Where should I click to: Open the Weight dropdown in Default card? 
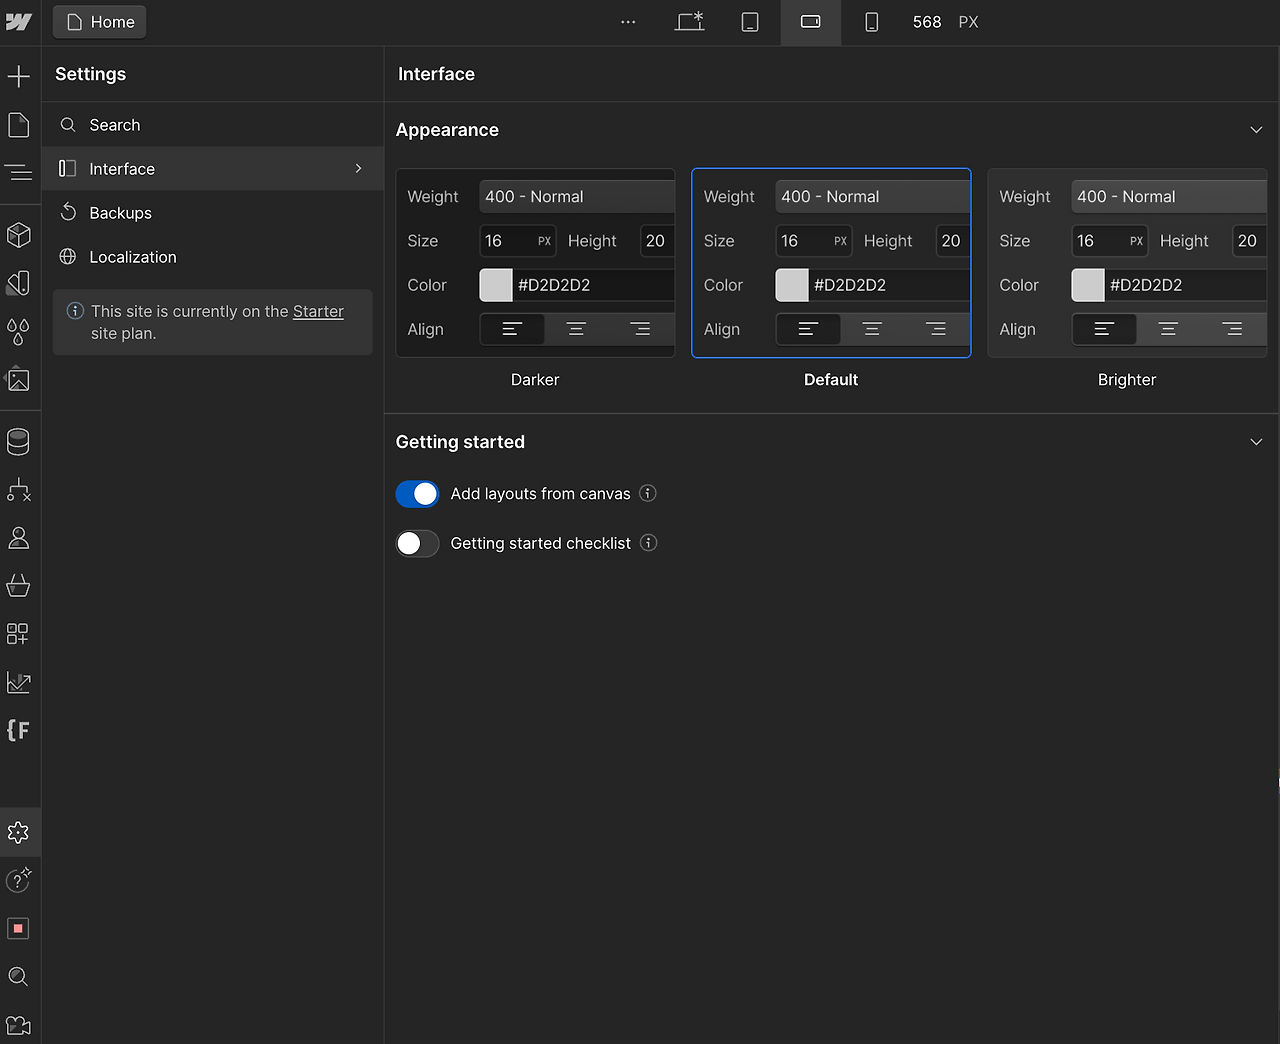[873, 197]
